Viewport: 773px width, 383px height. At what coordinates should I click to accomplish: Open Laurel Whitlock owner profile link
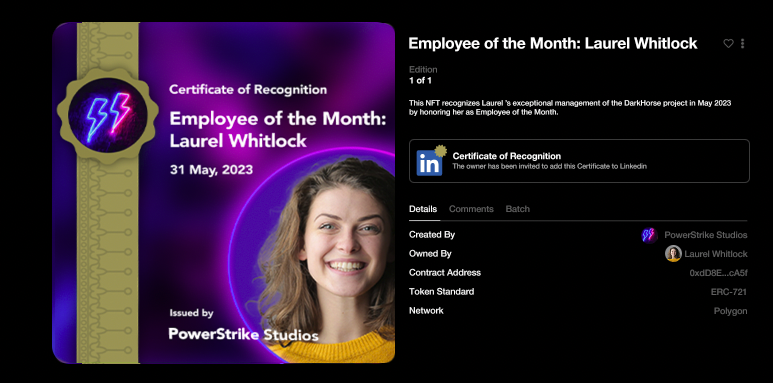tap(716, 254)
